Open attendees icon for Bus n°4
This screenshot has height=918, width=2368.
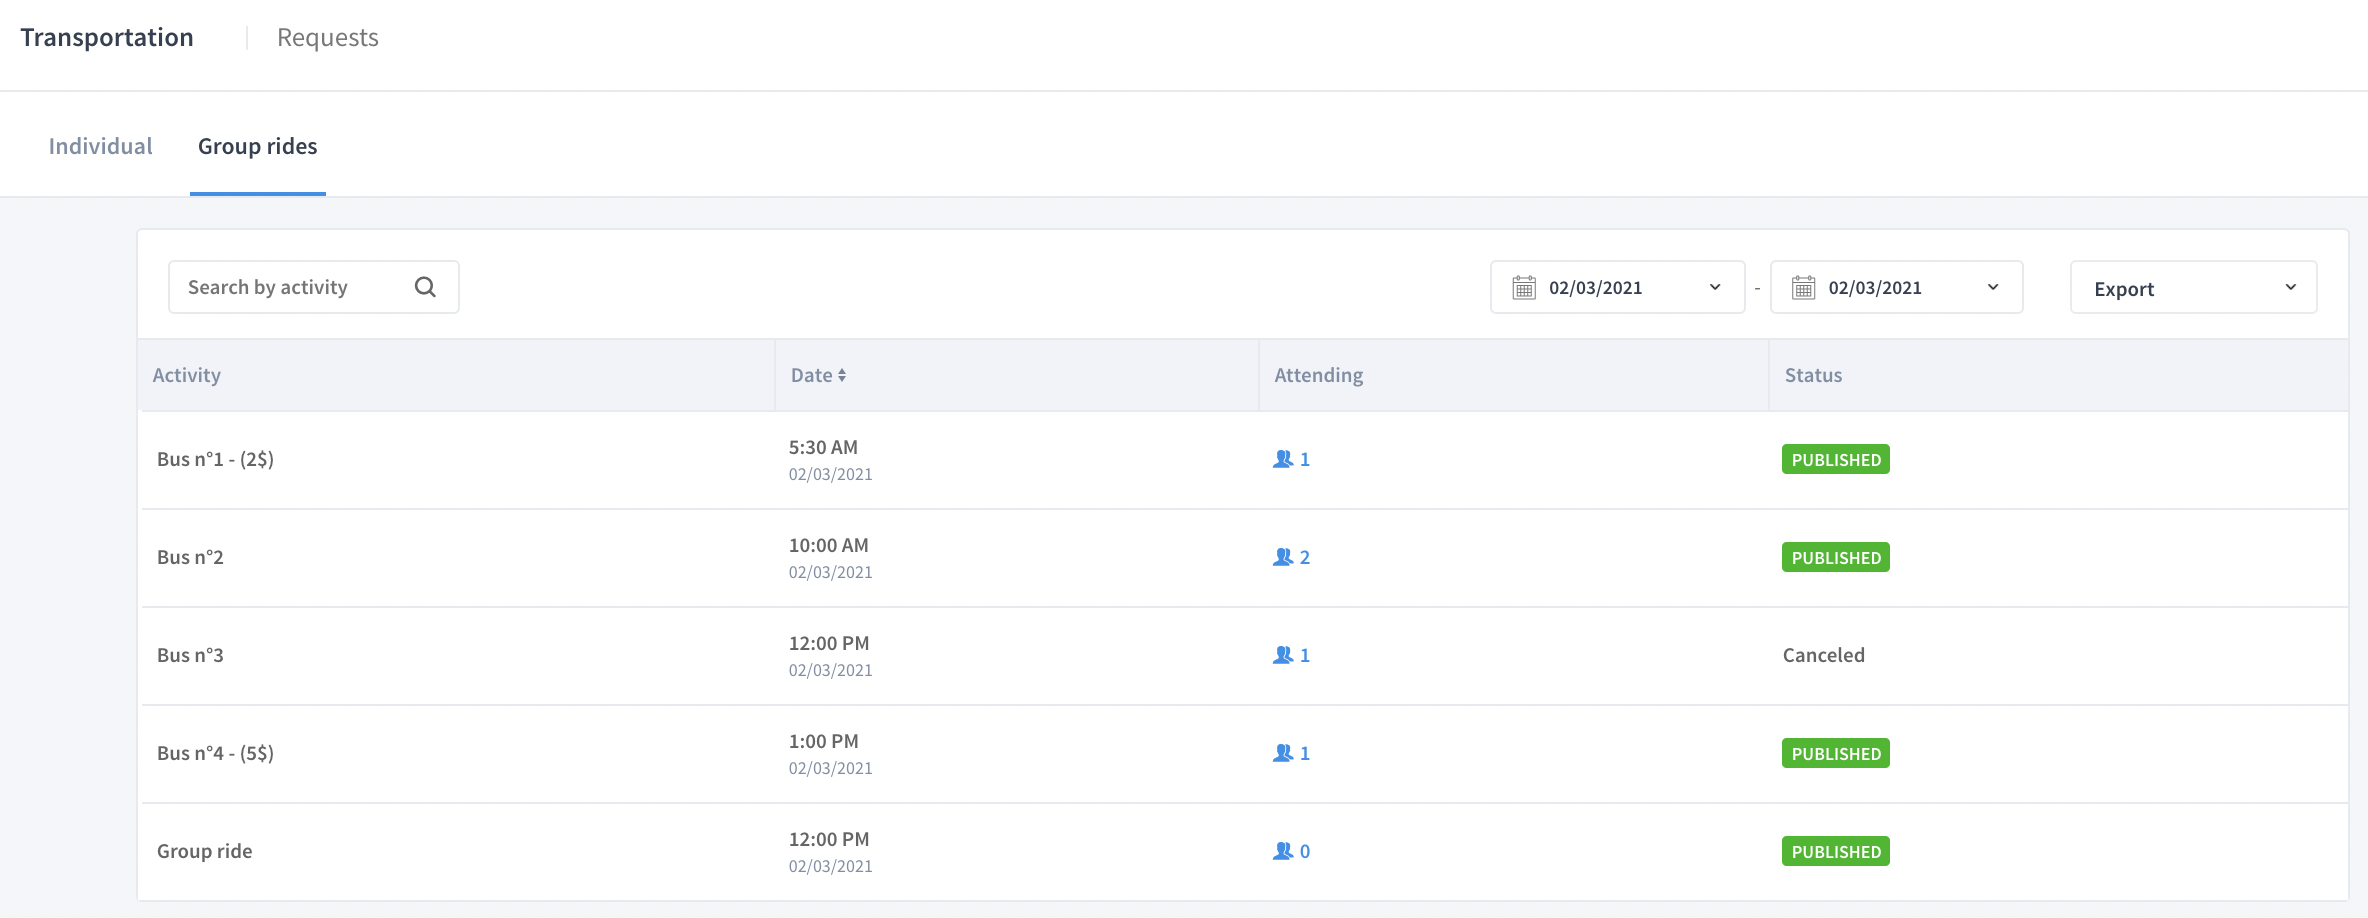[1283, 753]
